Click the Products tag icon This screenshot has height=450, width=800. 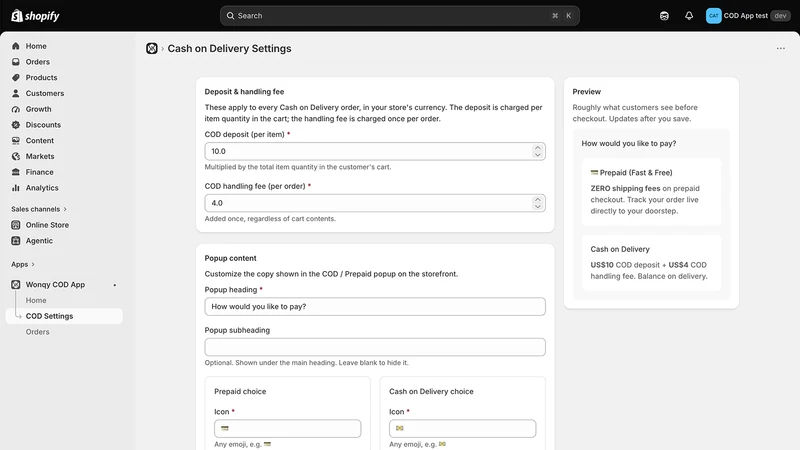pos(16,78)
